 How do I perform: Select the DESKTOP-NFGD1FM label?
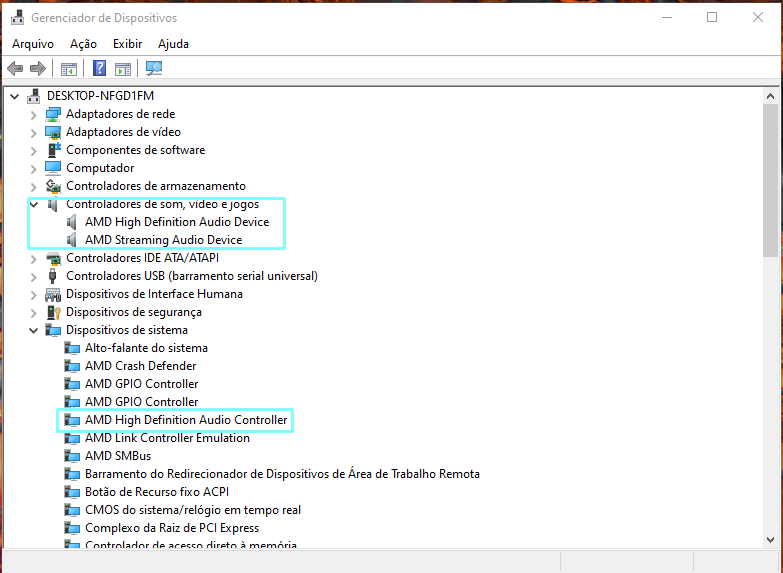[x=100, y=95]
